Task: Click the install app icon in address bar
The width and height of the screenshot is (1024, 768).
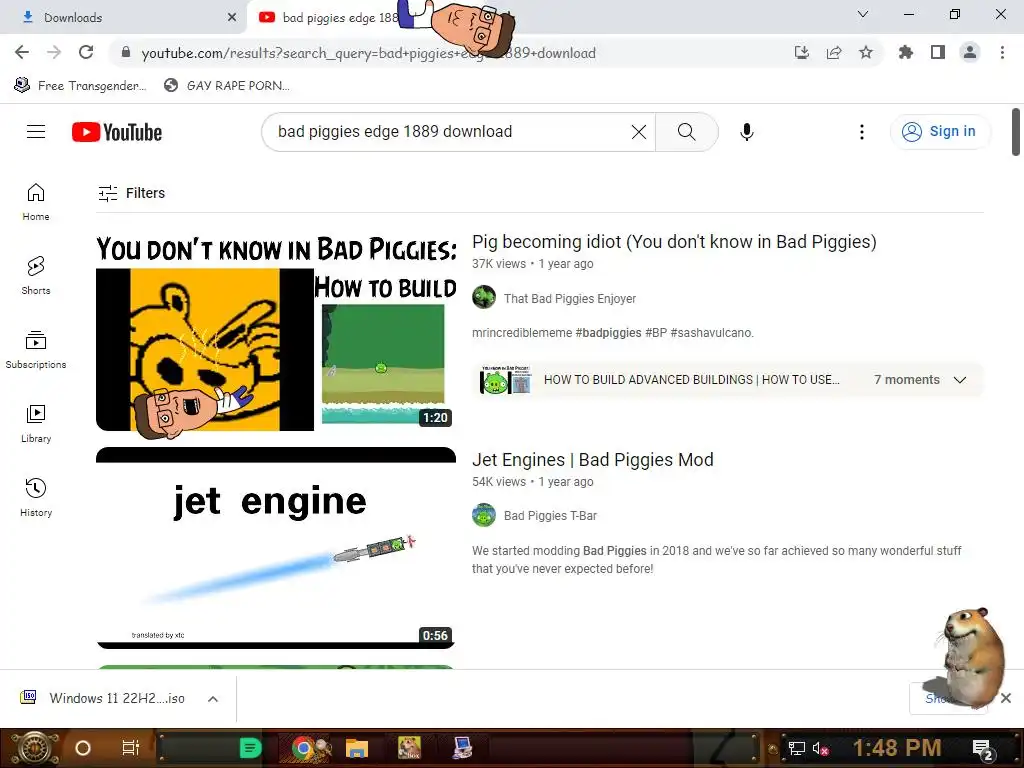Action: click(801, 52)
